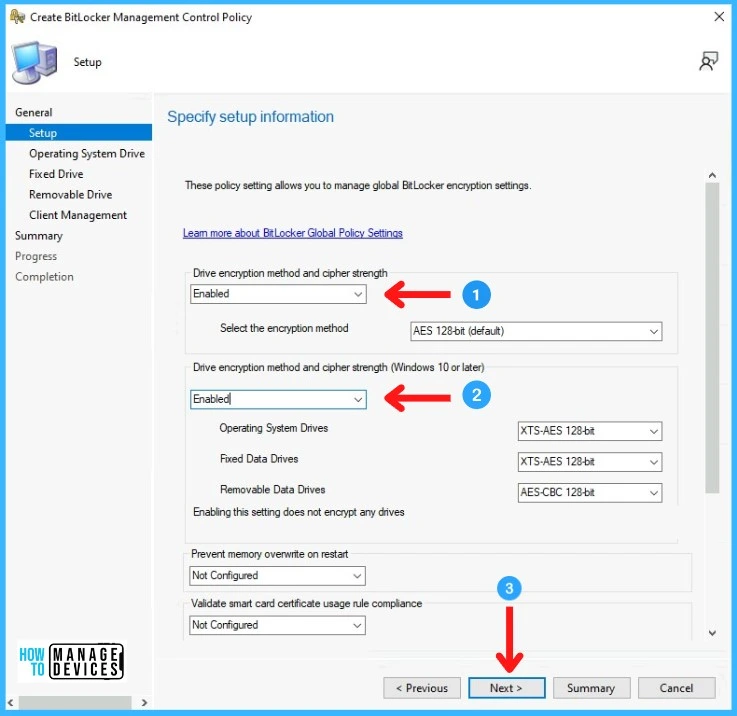Screen dimensions: 737x716
Task: Click the wizard computer setup icon
Action: coord(34,63)
